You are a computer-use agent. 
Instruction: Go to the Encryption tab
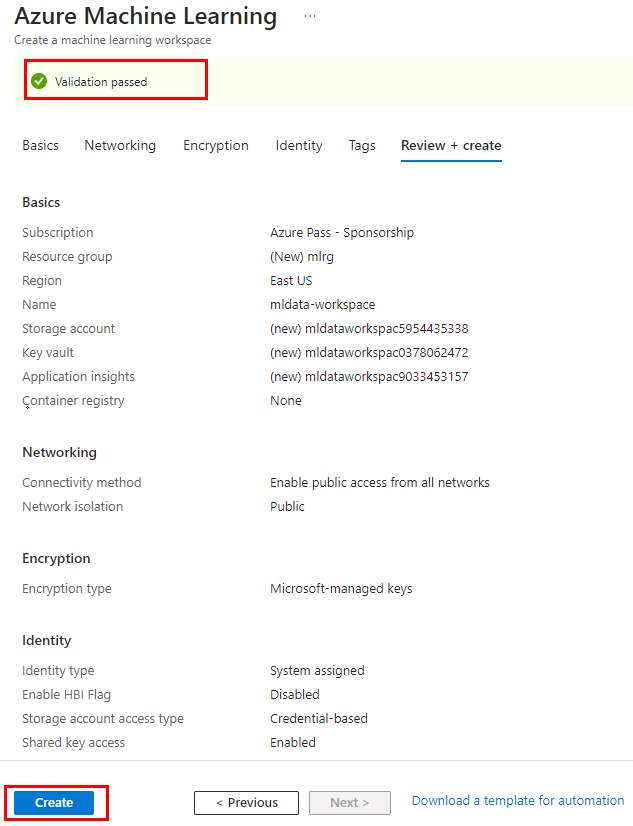coord(216,145)
